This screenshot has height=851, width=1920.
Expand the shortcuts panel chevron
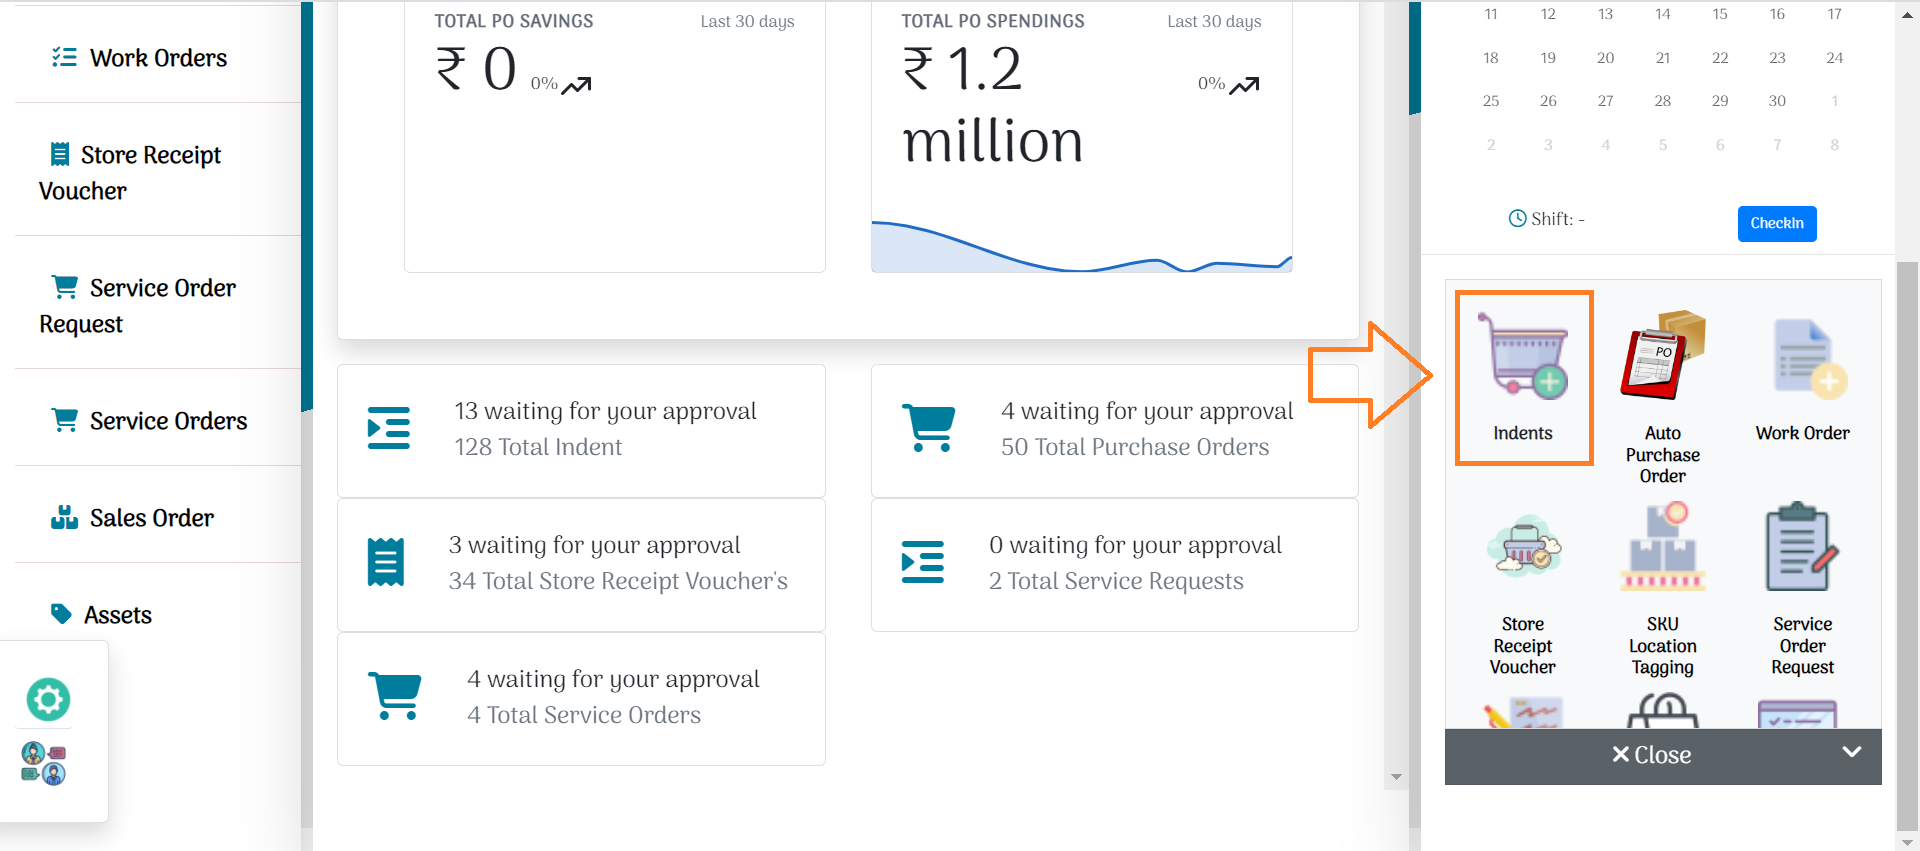point(1852,752)
